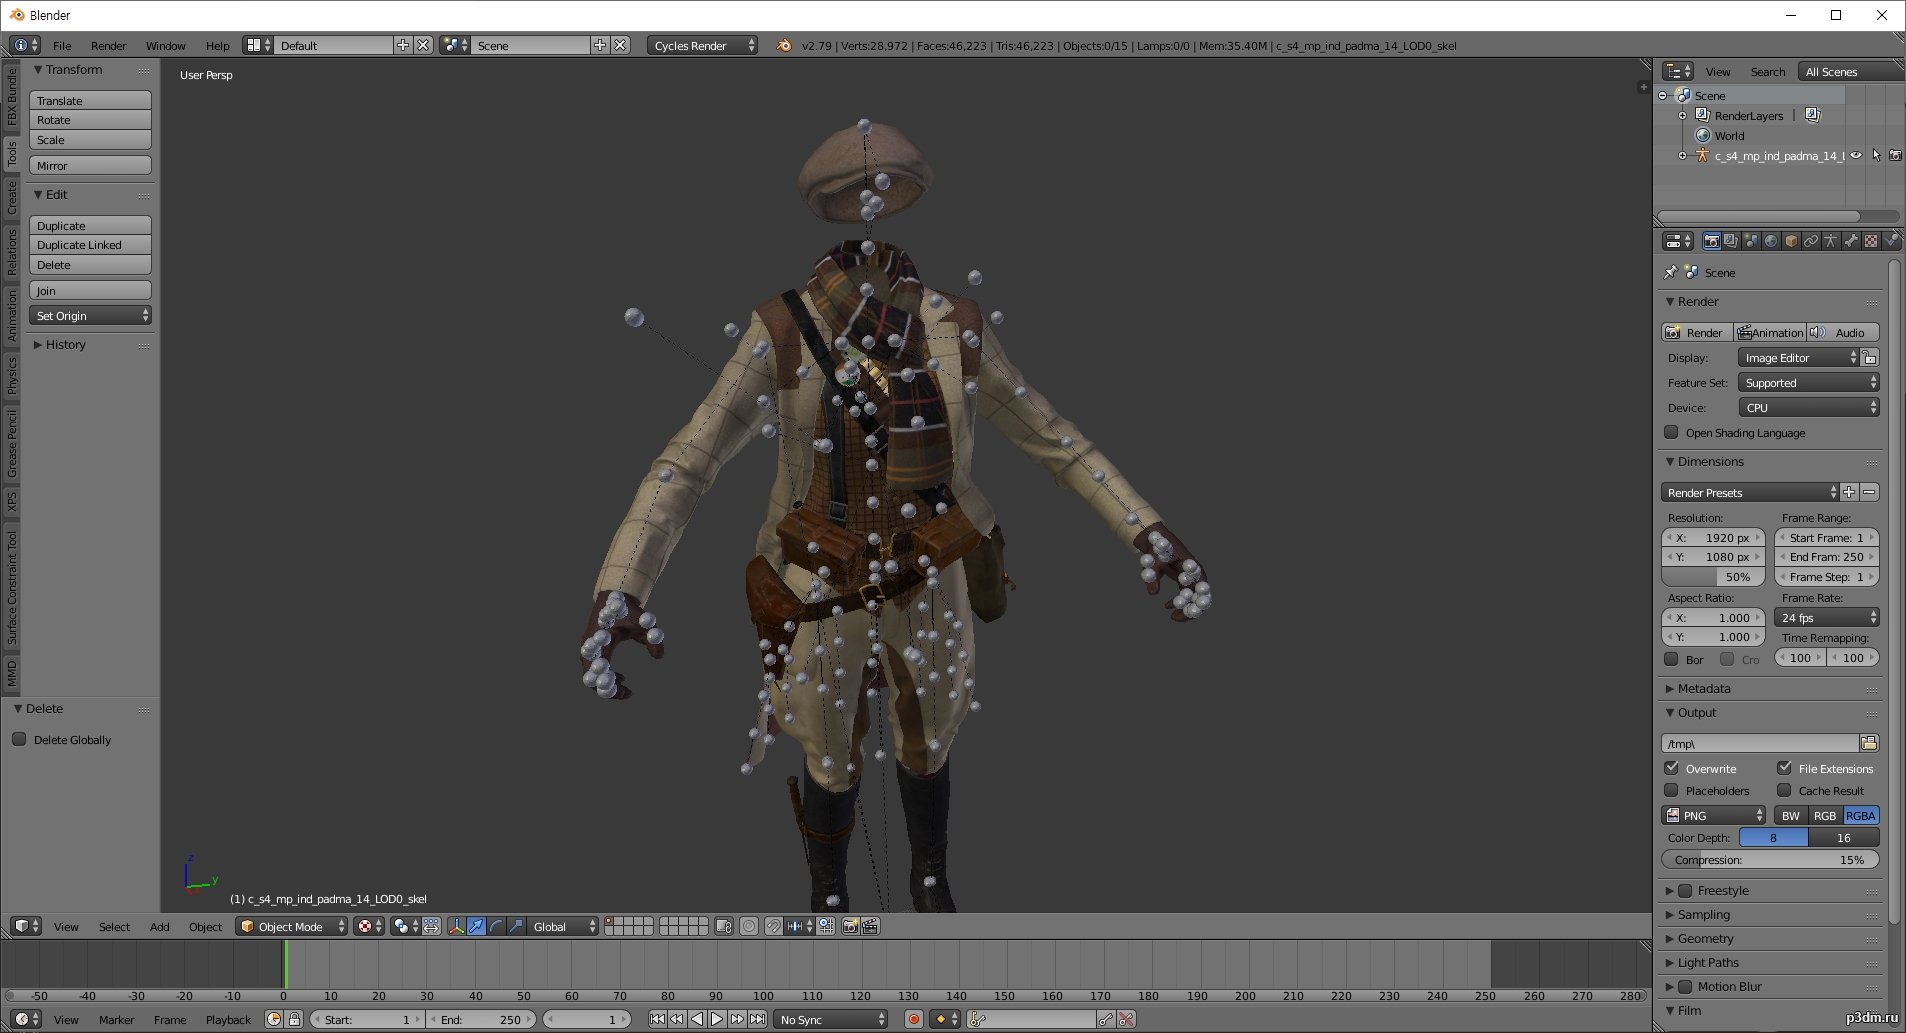
Task: Toggle the Overwrite checkbox
Action: pos(1671,768)
